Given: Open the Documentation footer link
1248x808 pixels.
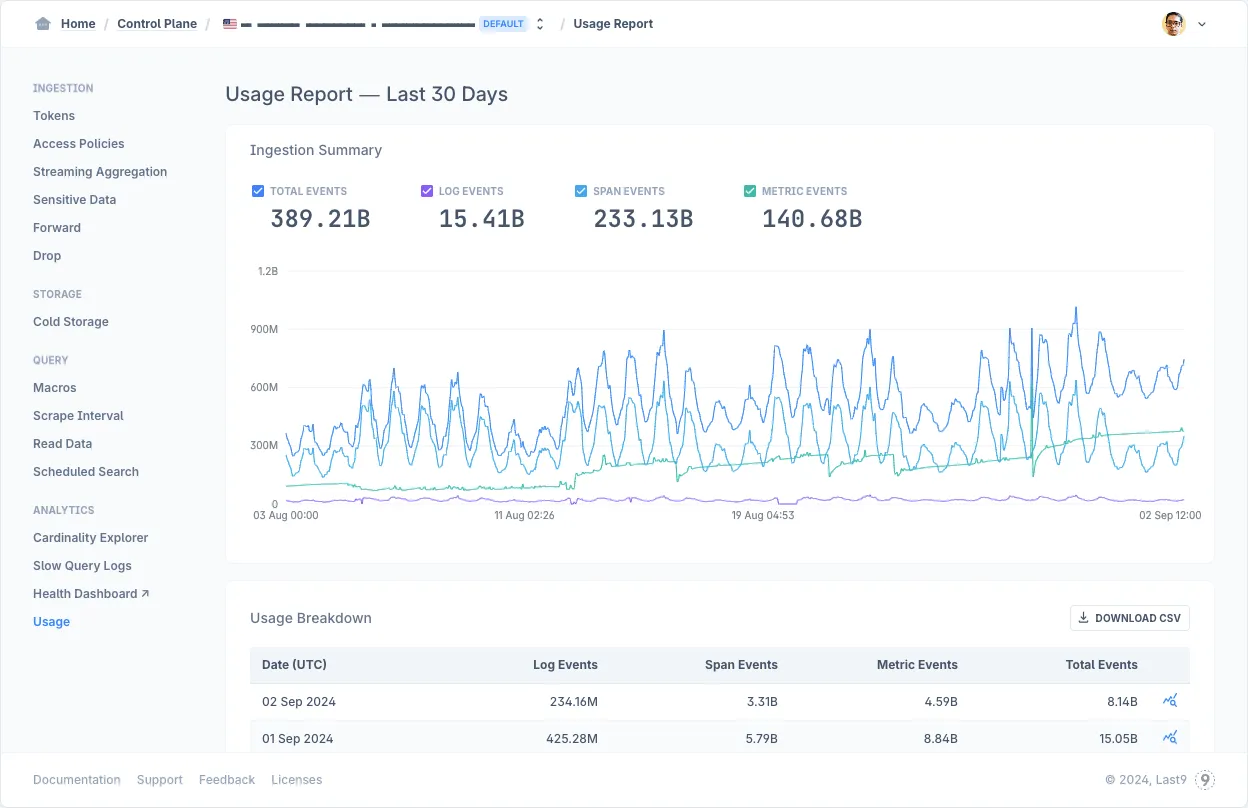Looking at the screenshot, I should pyautogui.click(x=77, y=780).
